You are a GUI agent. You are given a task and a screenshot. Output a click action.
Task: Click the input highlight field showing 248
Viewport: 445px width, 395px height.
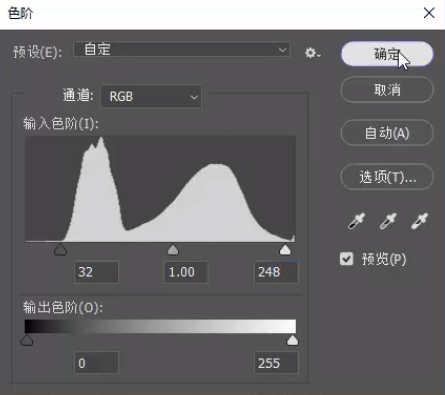click(276, 272)
